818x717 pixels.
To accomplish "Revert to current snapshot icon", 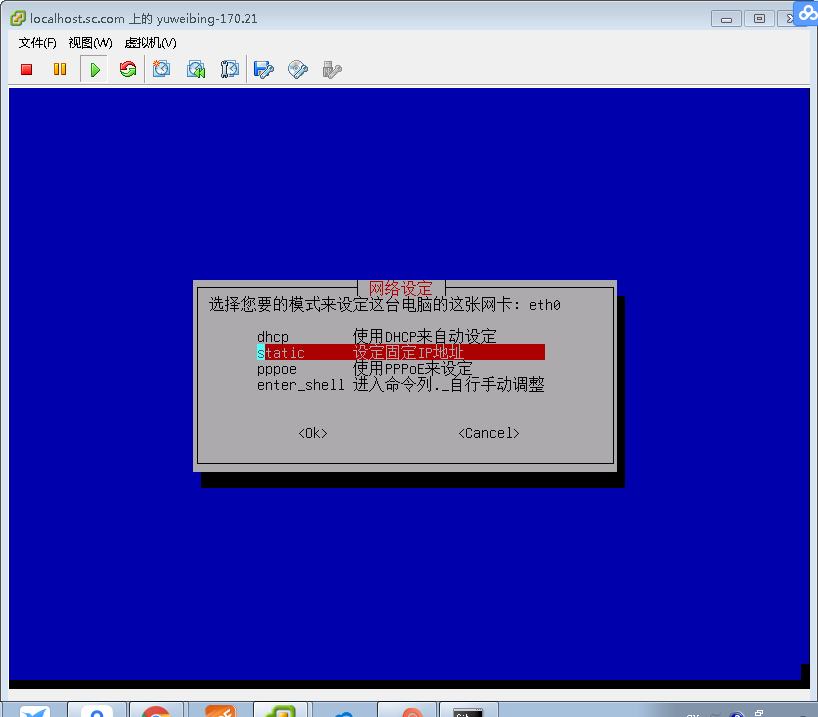I will [x=196, y=69].
